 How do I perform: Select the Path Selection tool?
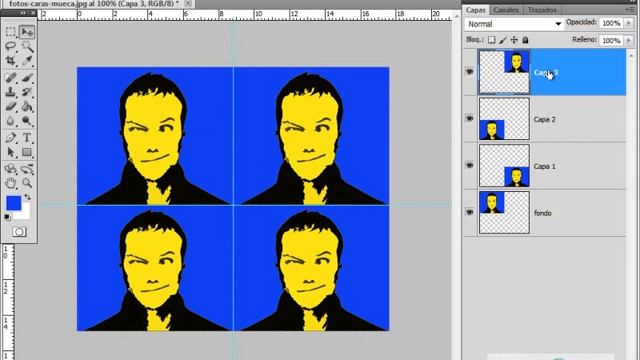[x=11, y=152]
